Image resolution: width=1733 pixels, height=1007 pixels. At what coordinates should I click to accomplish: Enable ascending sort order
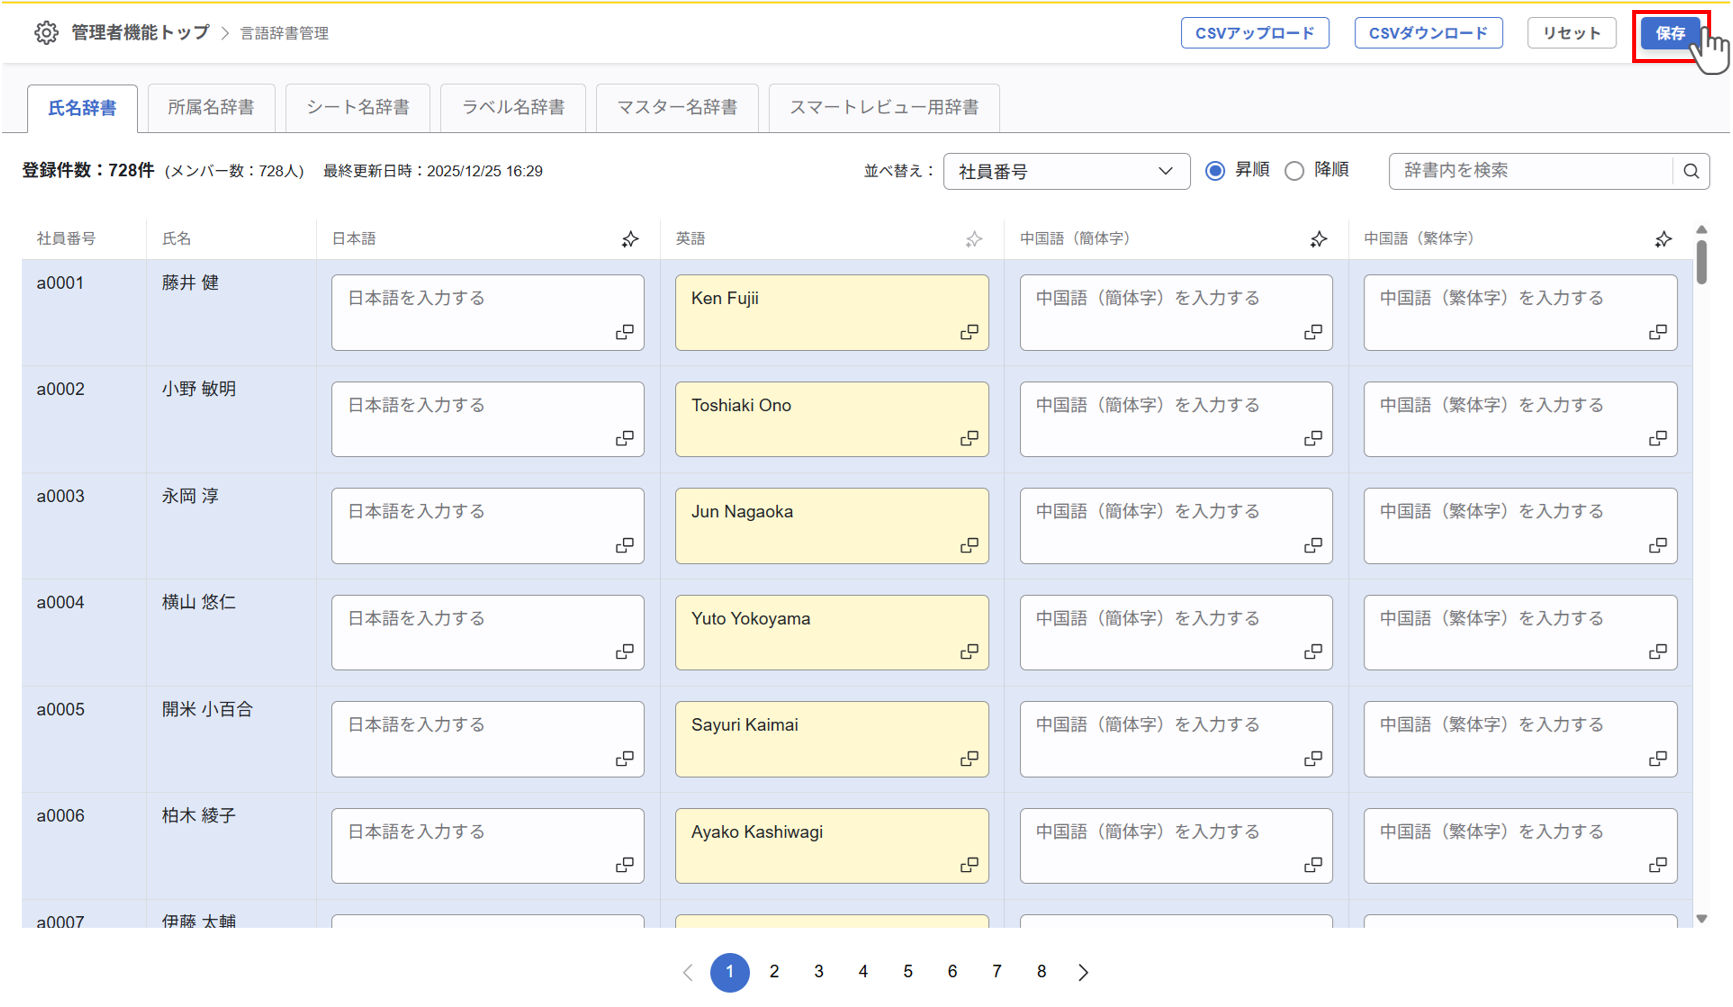coord(1215,170)
